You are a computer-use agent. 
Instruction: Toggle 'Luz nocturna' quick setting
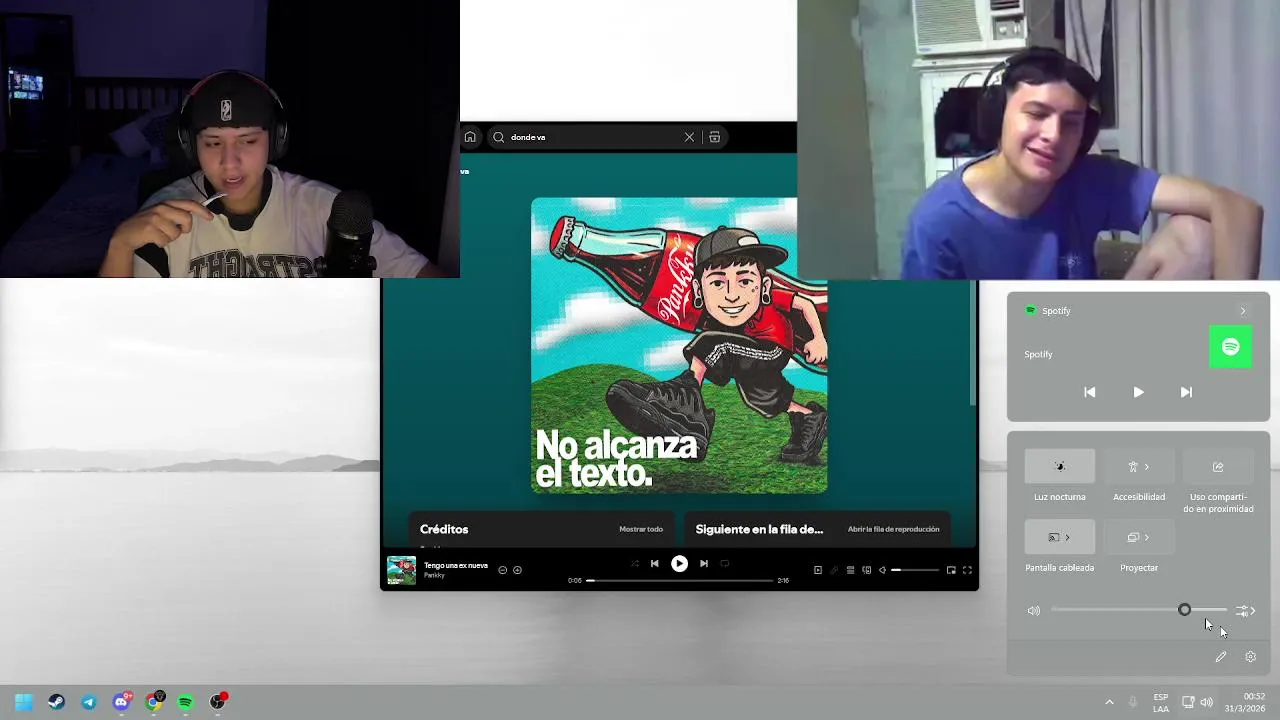pos(1060,466)
